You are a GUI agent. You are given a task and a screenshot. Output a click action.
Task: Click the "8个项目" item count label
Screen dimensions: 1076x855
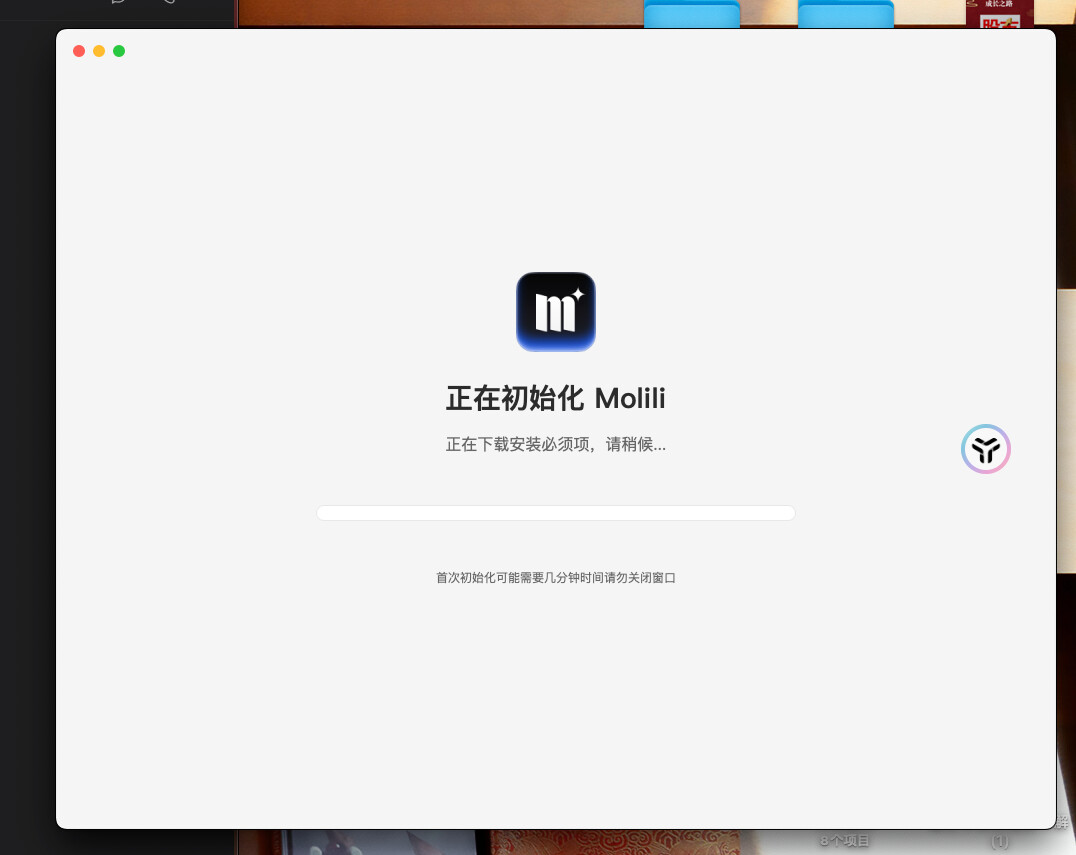[x=845, y=841]
